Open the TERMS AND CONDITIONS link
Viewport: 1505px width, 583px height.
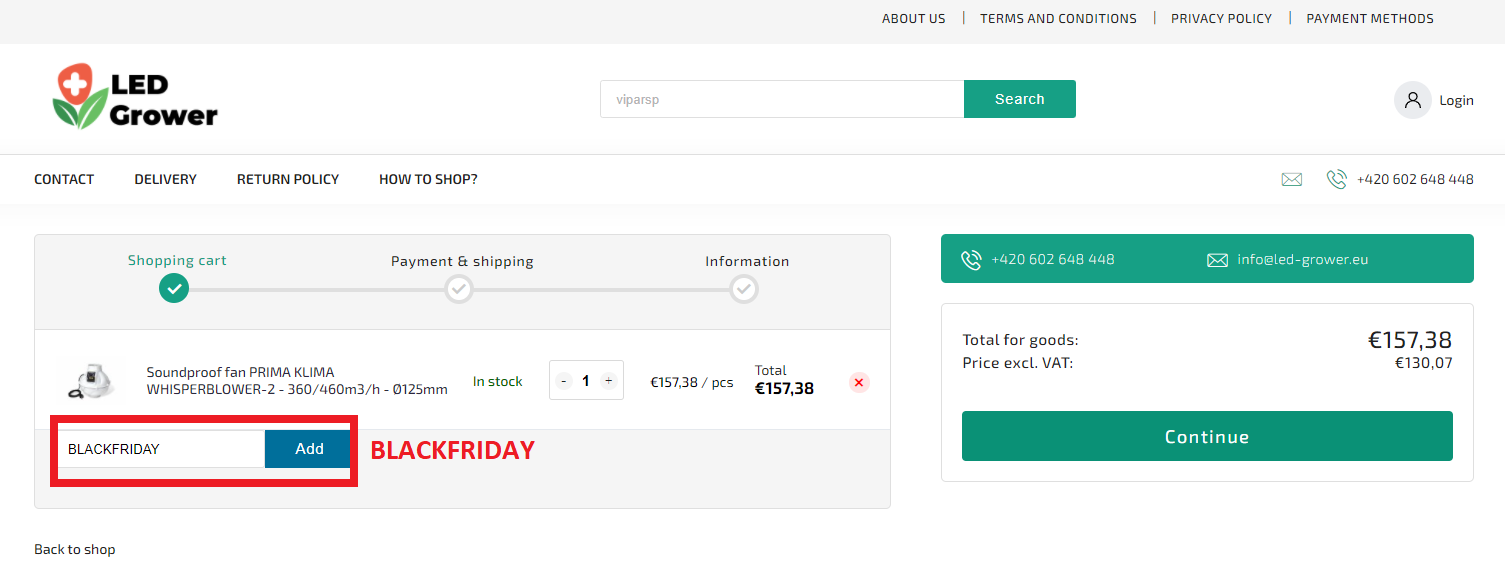(1058, 18)
